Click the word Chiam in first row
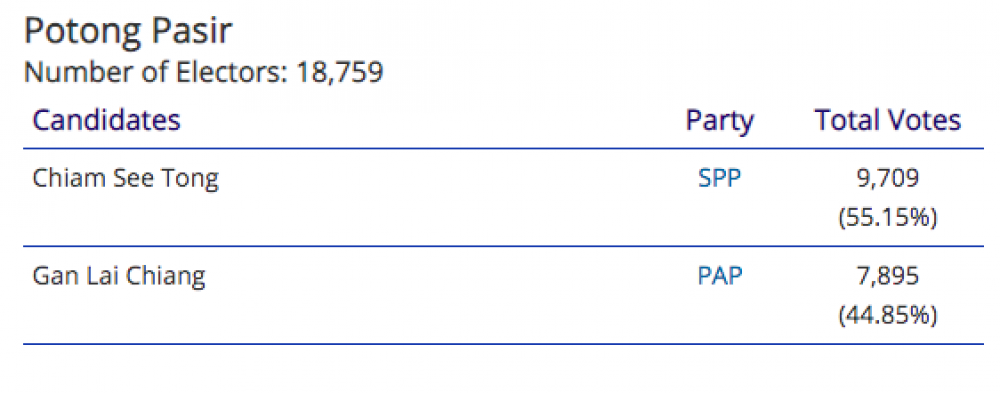The height and width of the screenshot is (393, 1000). [60, 179]
